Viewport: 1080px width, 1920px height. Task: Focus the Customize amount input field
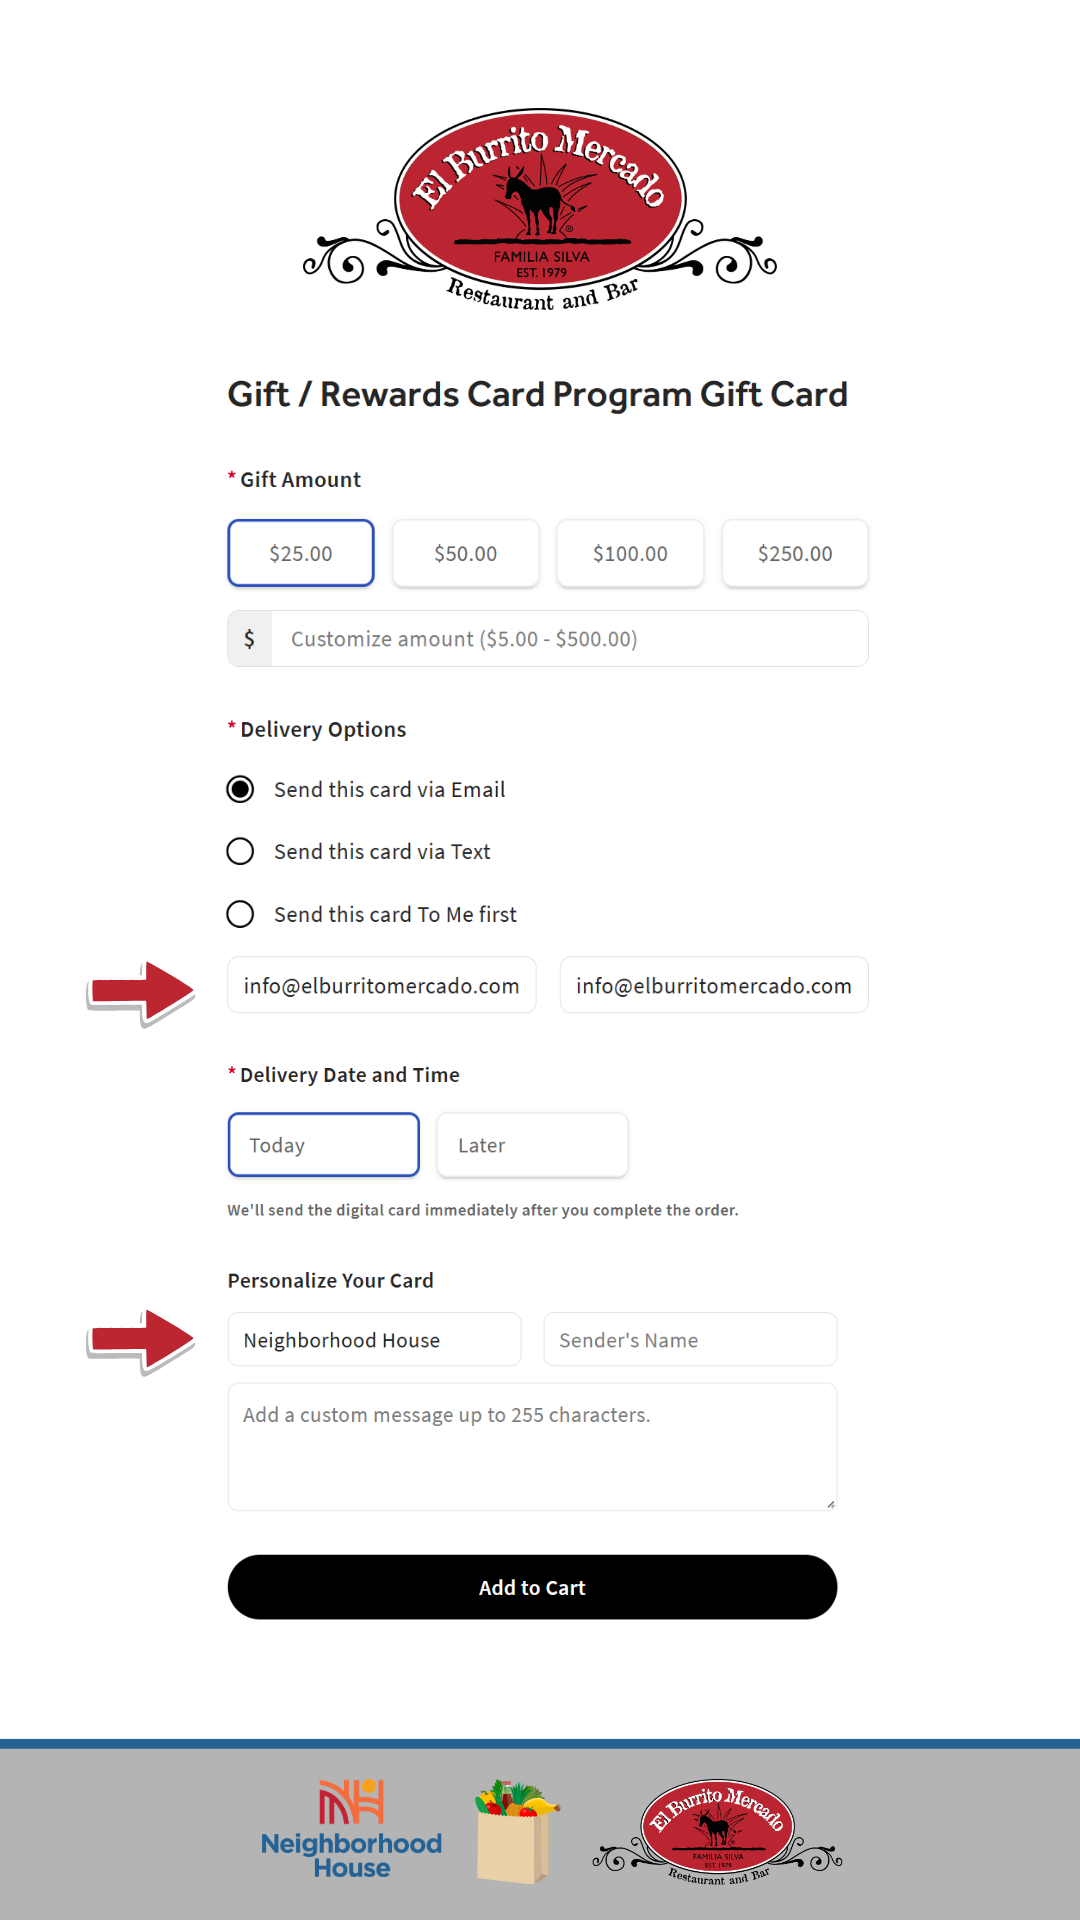(569, 639)
